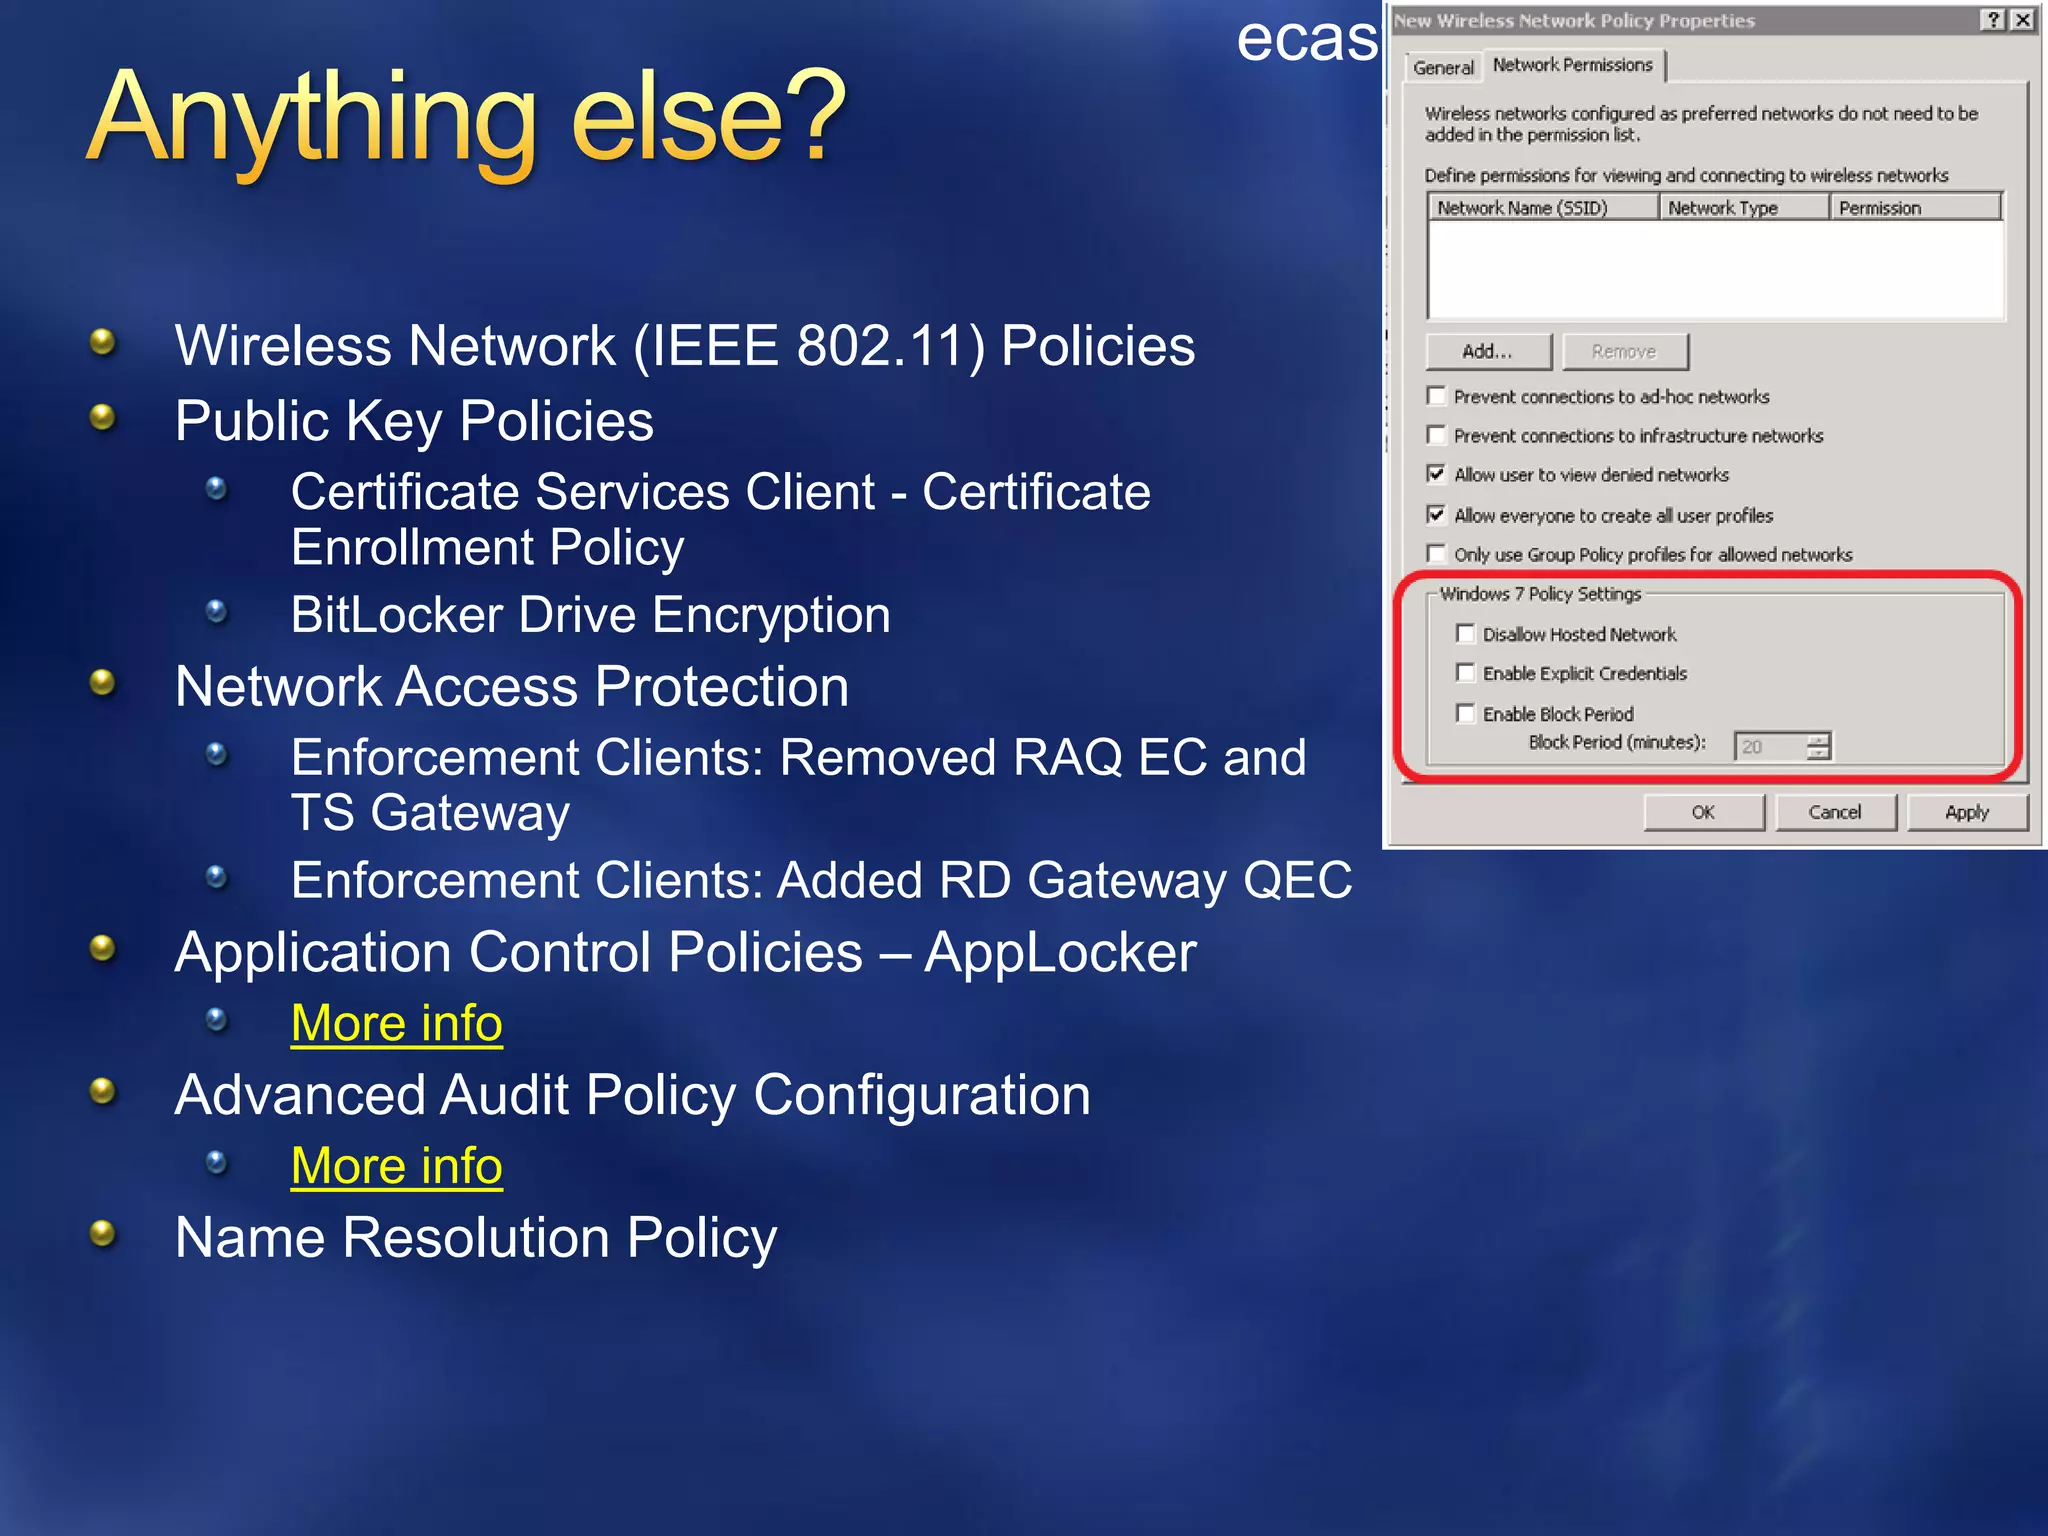Open More info link under AppLocker

point(397,1024)
